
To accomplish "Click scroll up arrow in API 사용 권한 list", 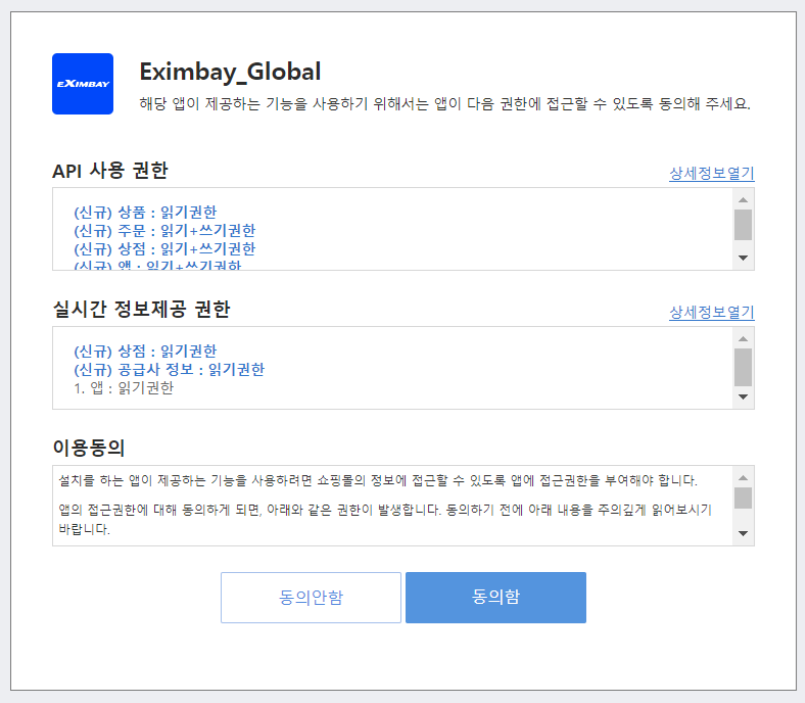I will pos(743,200).
